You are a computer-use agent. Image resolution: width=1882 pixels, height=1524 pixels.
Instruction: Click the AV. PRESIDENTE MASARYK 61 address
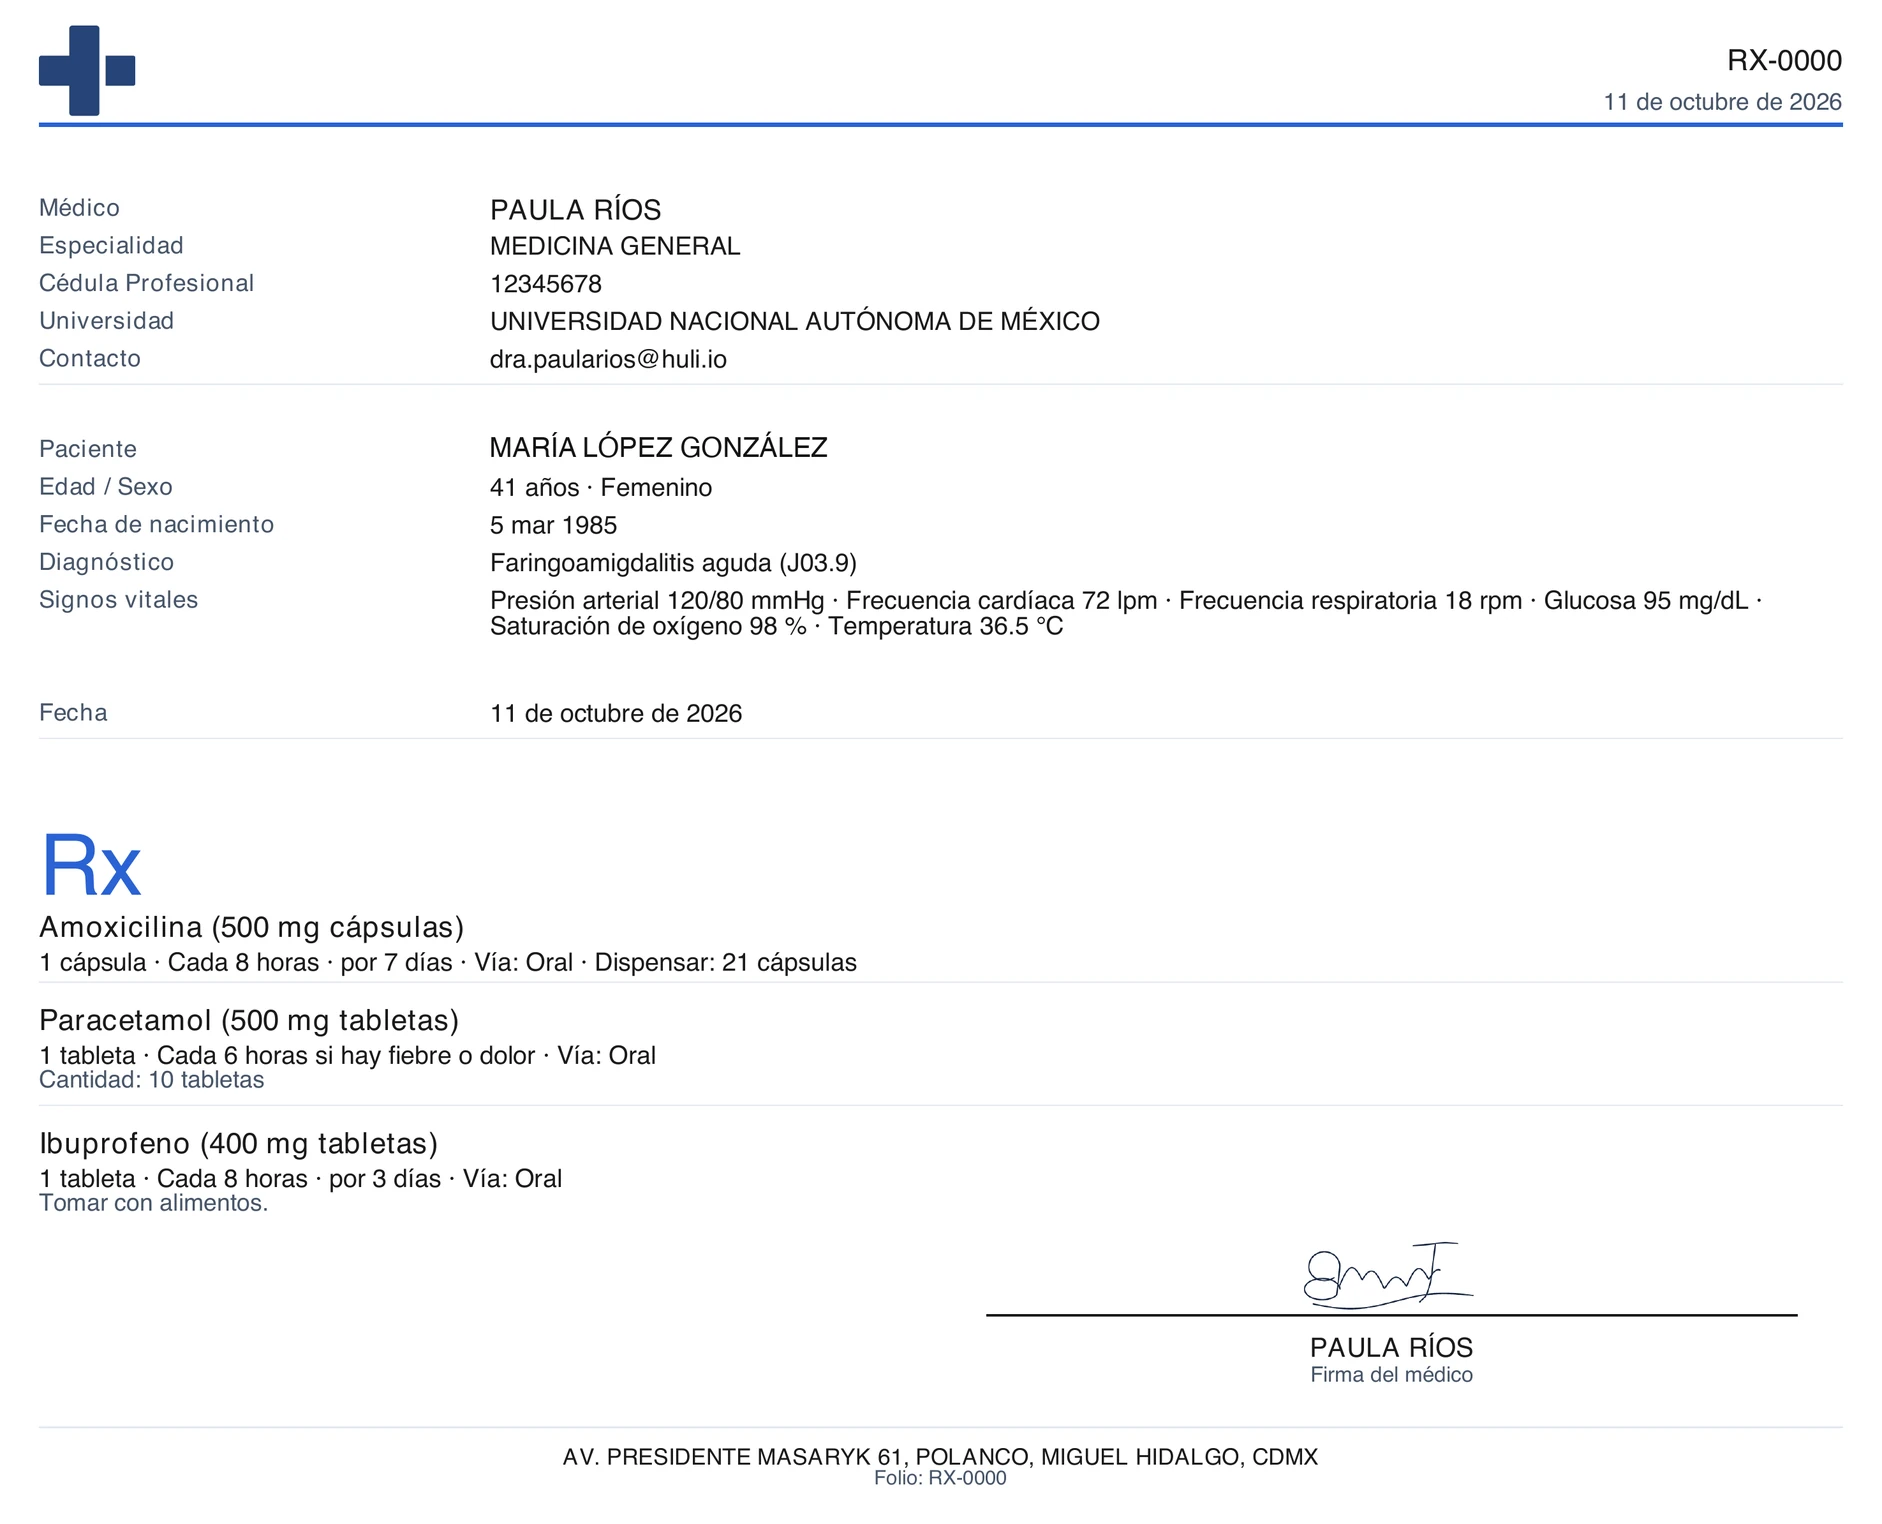[940, 1457]
